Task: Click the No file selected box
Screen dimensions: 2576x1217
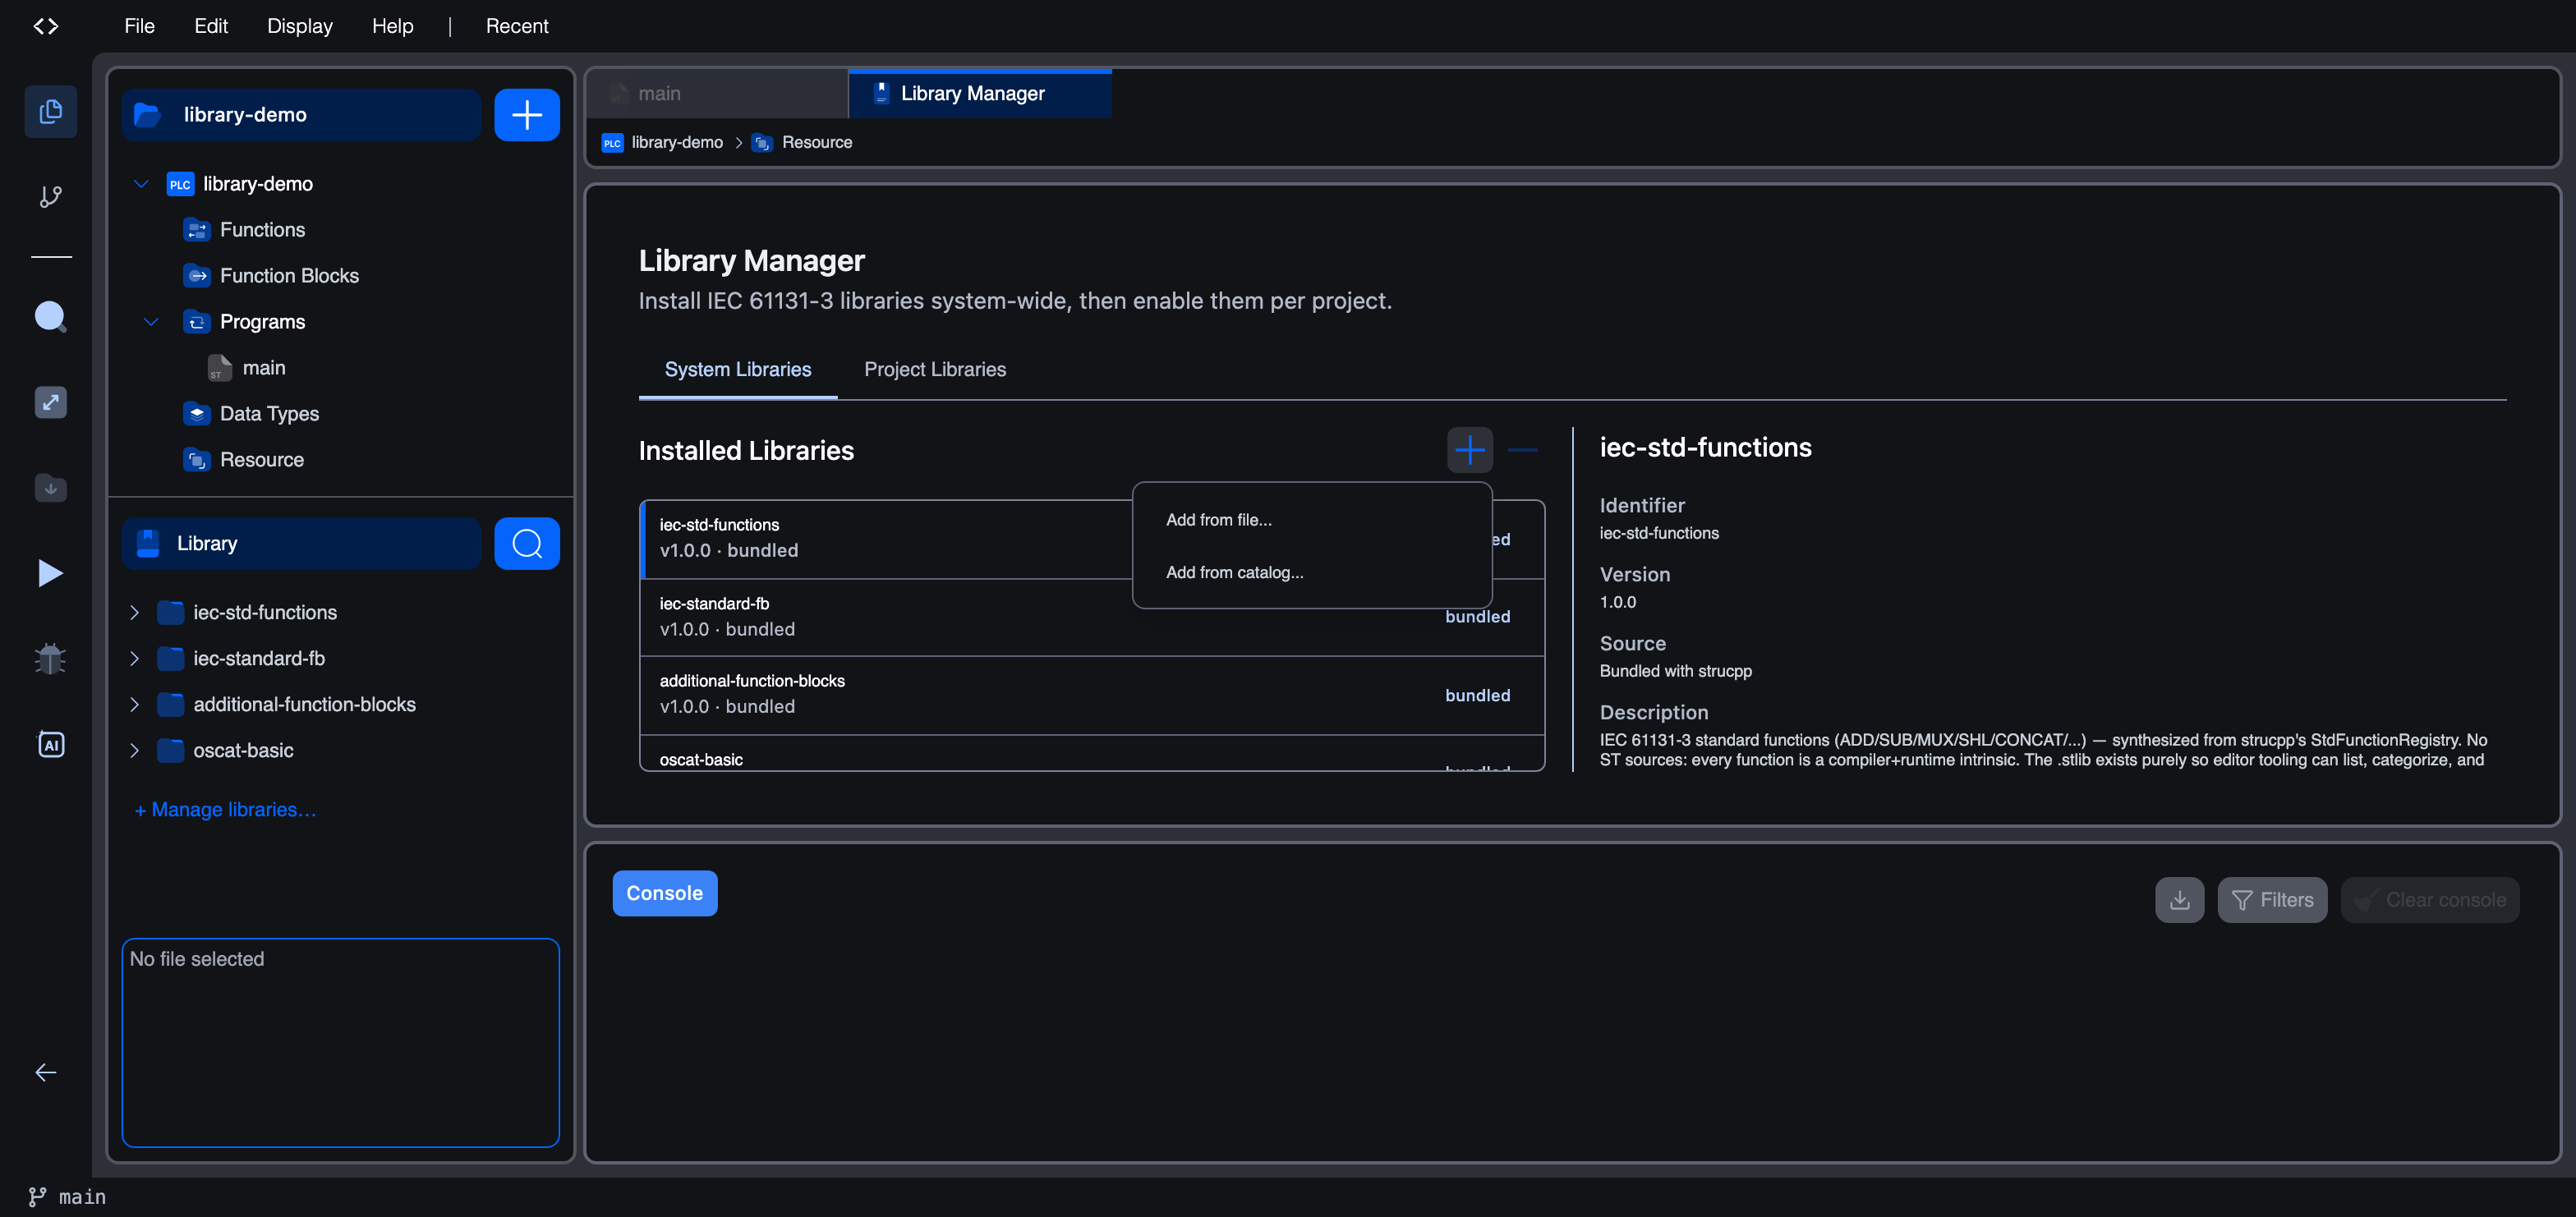Action: [x=340, y=1042]
